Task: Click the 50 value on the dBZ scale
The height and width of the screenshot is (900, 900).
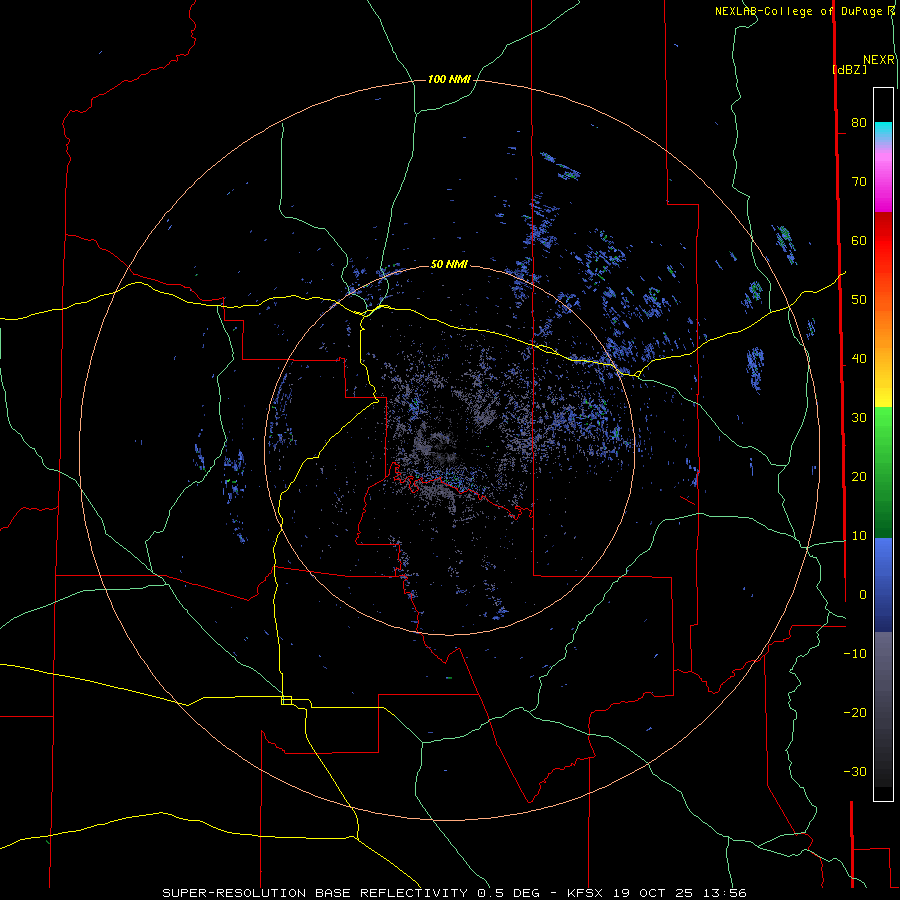Action: [x=859, y=300]
